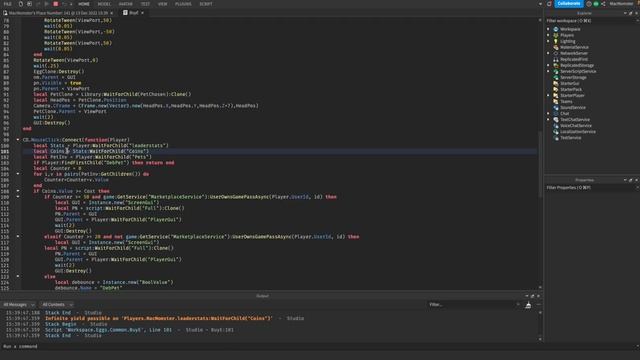Viewport: 640px width, 360px height.
Task: Click the 'Workspace.Eggs.Common.BuyE' script output line
Action: pos(139,330)
